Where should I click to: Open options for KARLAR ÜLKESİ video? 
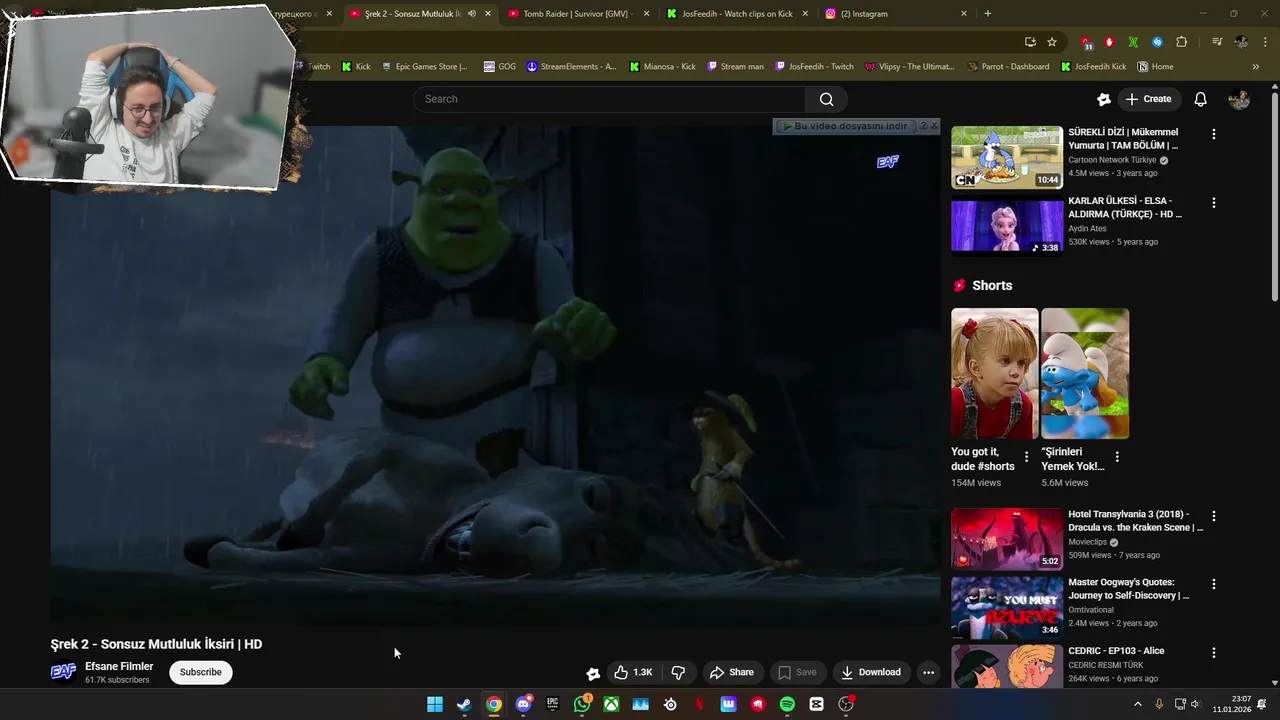tap(1214, 202)
